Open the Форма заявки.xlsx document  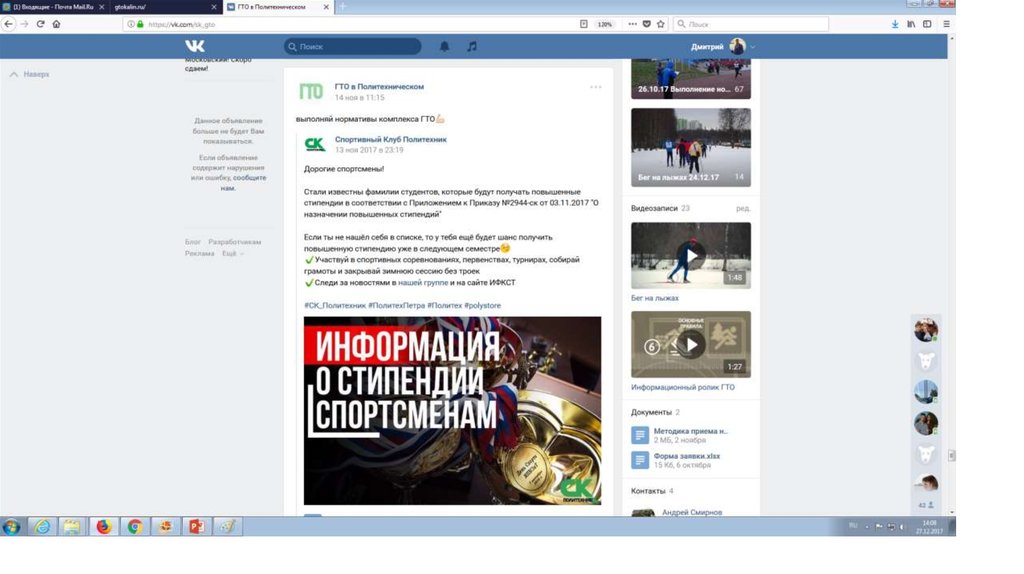click(686, 456)
